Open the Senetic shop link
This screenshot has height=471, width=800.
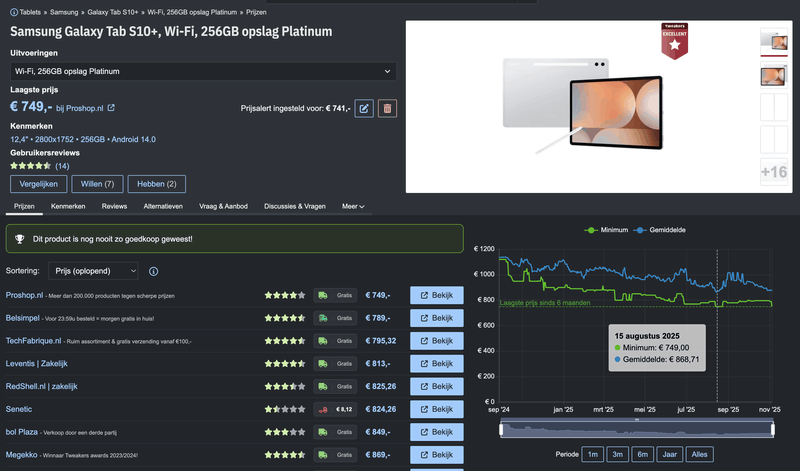click(x=19, y=409)
